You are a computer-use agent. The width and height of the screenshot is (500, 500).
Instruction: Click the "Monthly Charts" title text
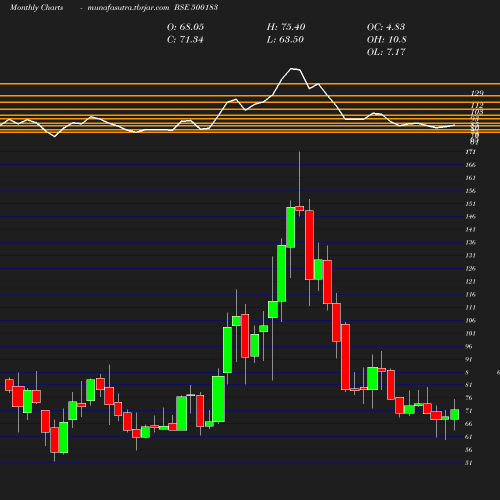tap(36, 7)
